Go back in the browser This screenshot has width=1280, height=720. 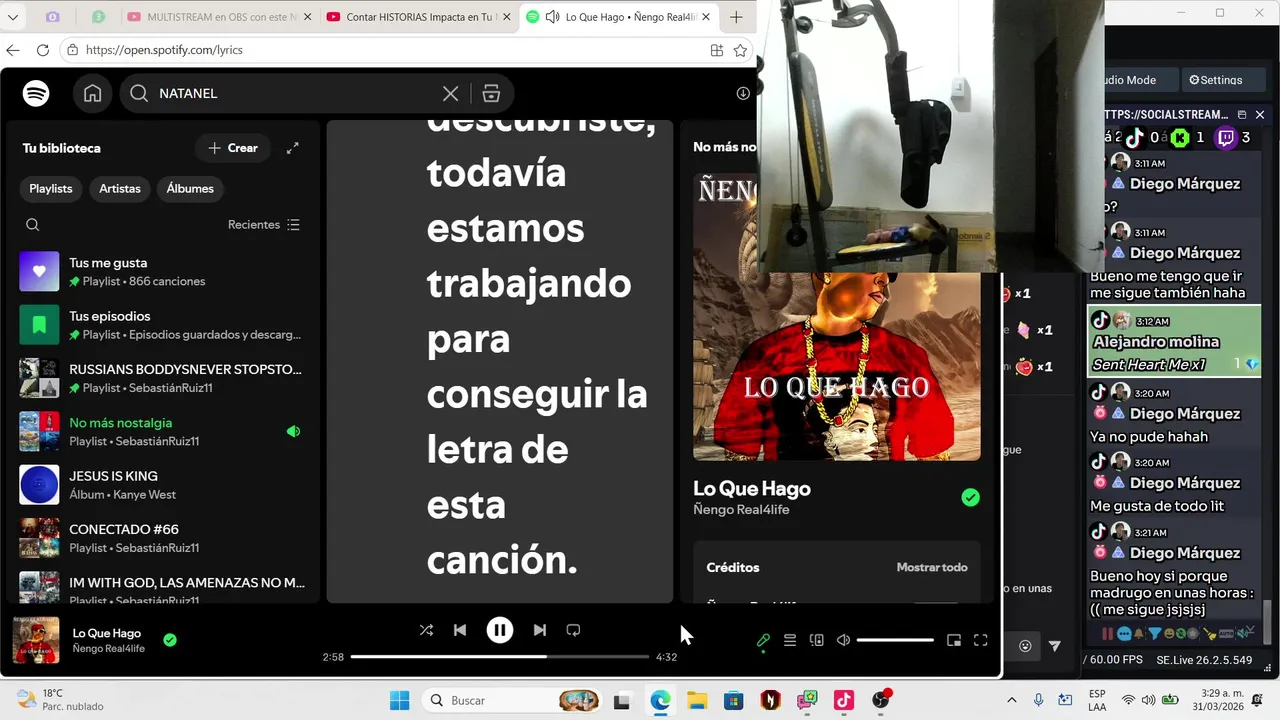pos(13,50)
